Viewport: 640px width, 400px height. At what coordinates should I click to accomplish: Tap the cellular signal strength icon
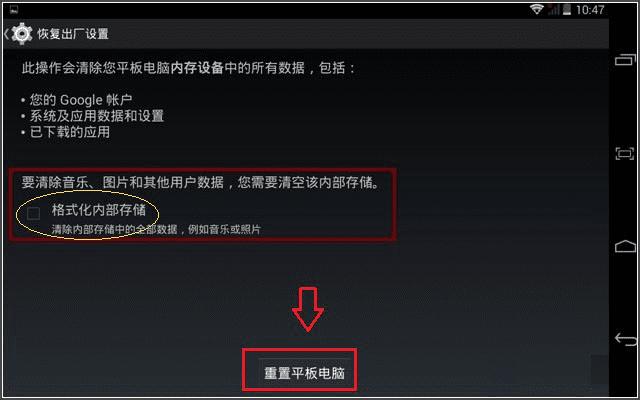click(x=553, y=10)
